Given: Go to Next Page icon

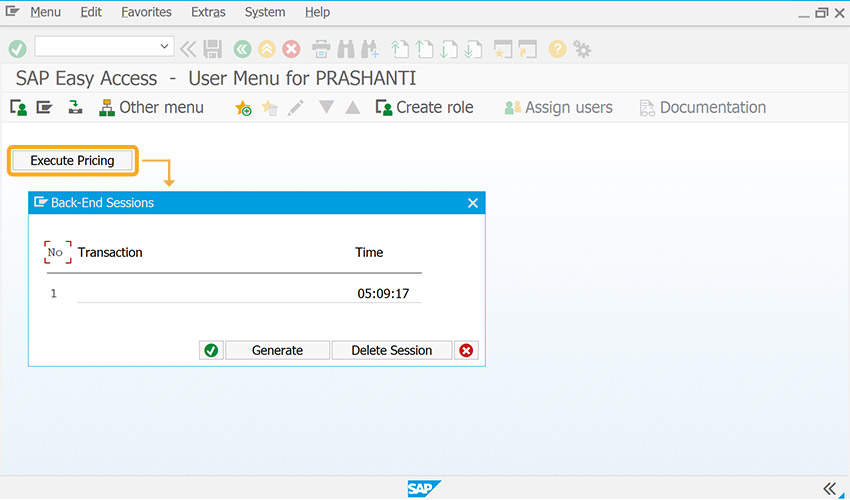Looking at the screenshot, I should pyautogui.click(x=449, y=49).
